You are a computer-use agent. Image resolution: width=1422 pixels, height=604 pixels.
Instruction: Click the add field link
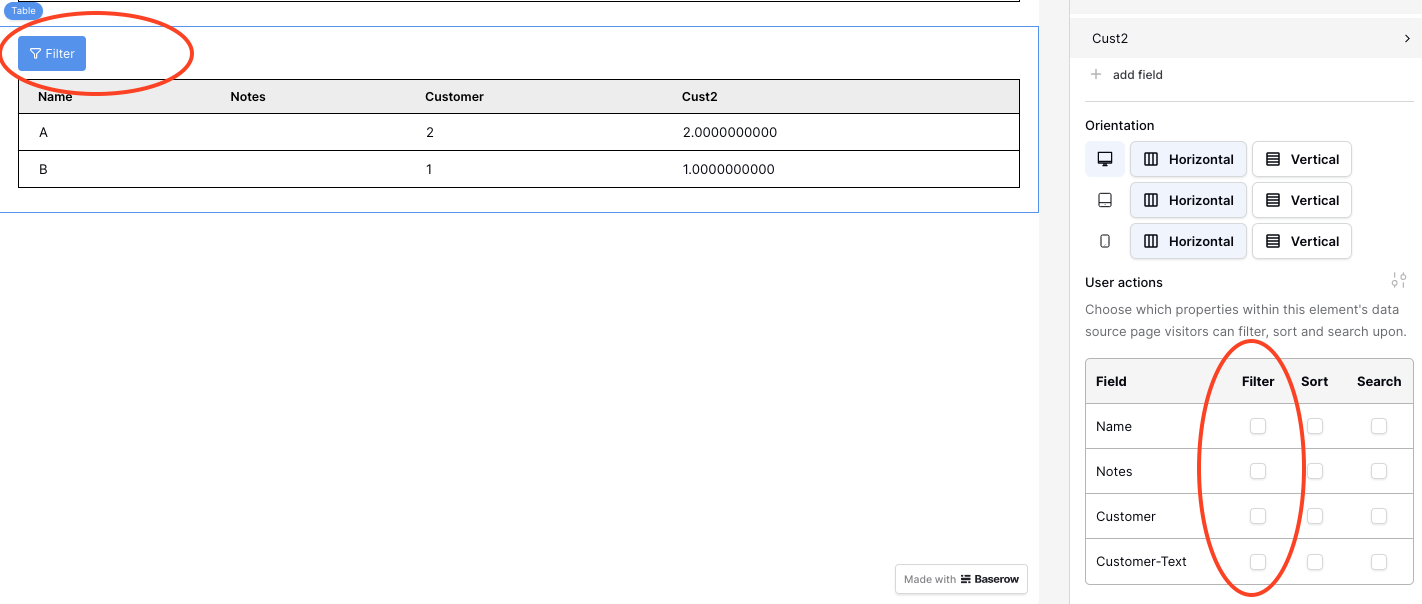pos(1137,75)
